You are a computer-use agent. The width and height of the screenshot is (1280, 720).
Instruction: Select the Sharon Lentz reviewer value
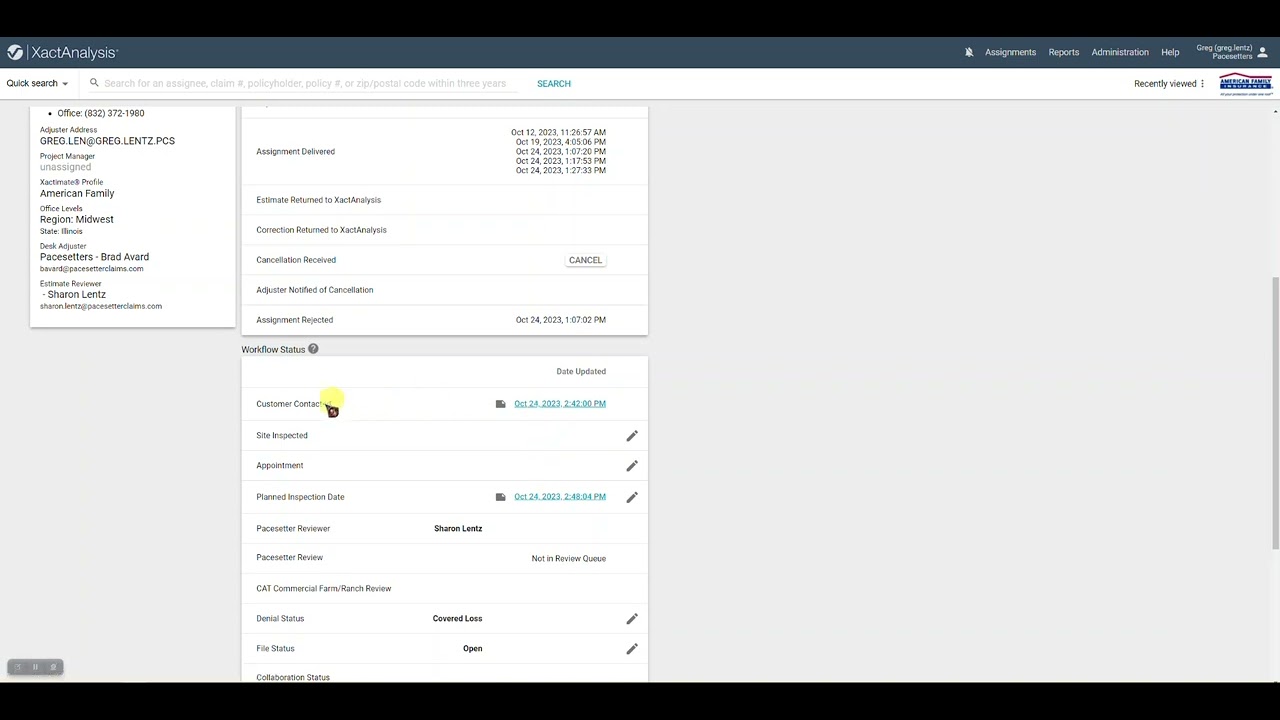(458, 529)
